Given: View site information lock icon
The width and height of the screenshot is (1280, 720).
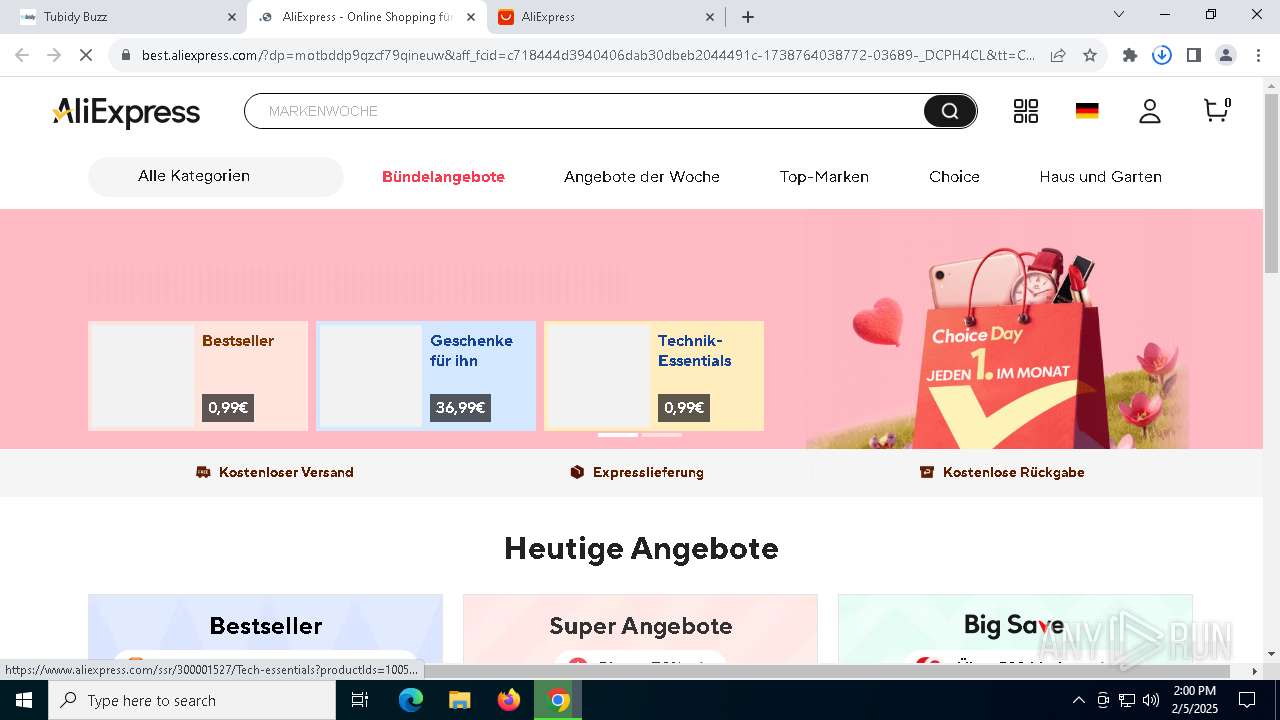Looking at the screenshot, I should [x=126, y=55].
